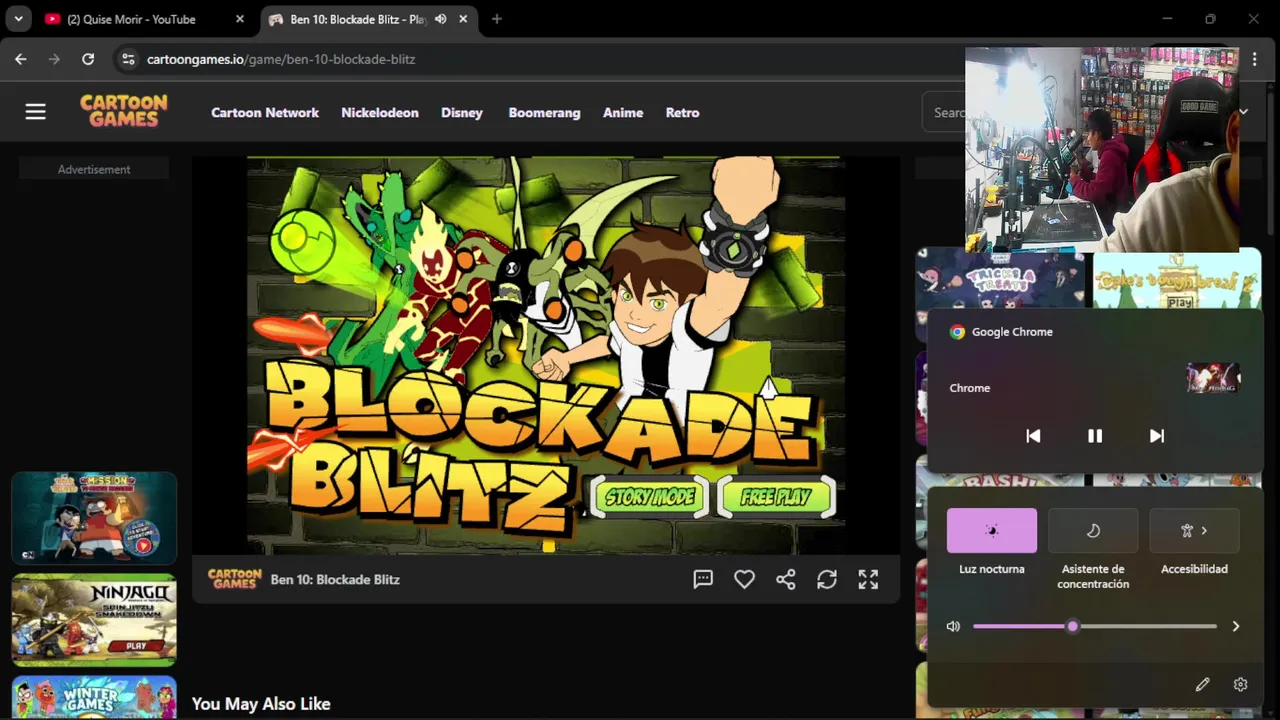1280x720 pixels.
Task: Toggle Asistente de concentración
Action: tap(1093, 530)
